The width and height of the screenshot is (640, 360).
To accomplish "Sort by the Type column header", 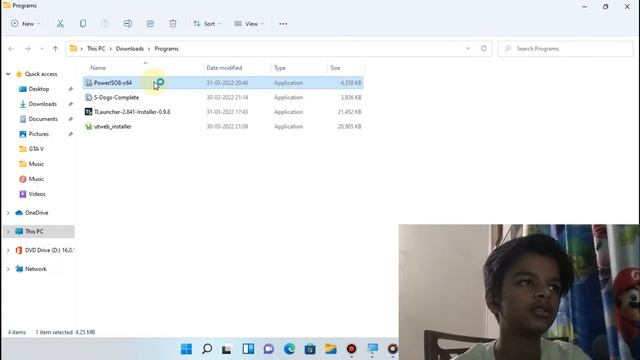I will coord(280,68).
